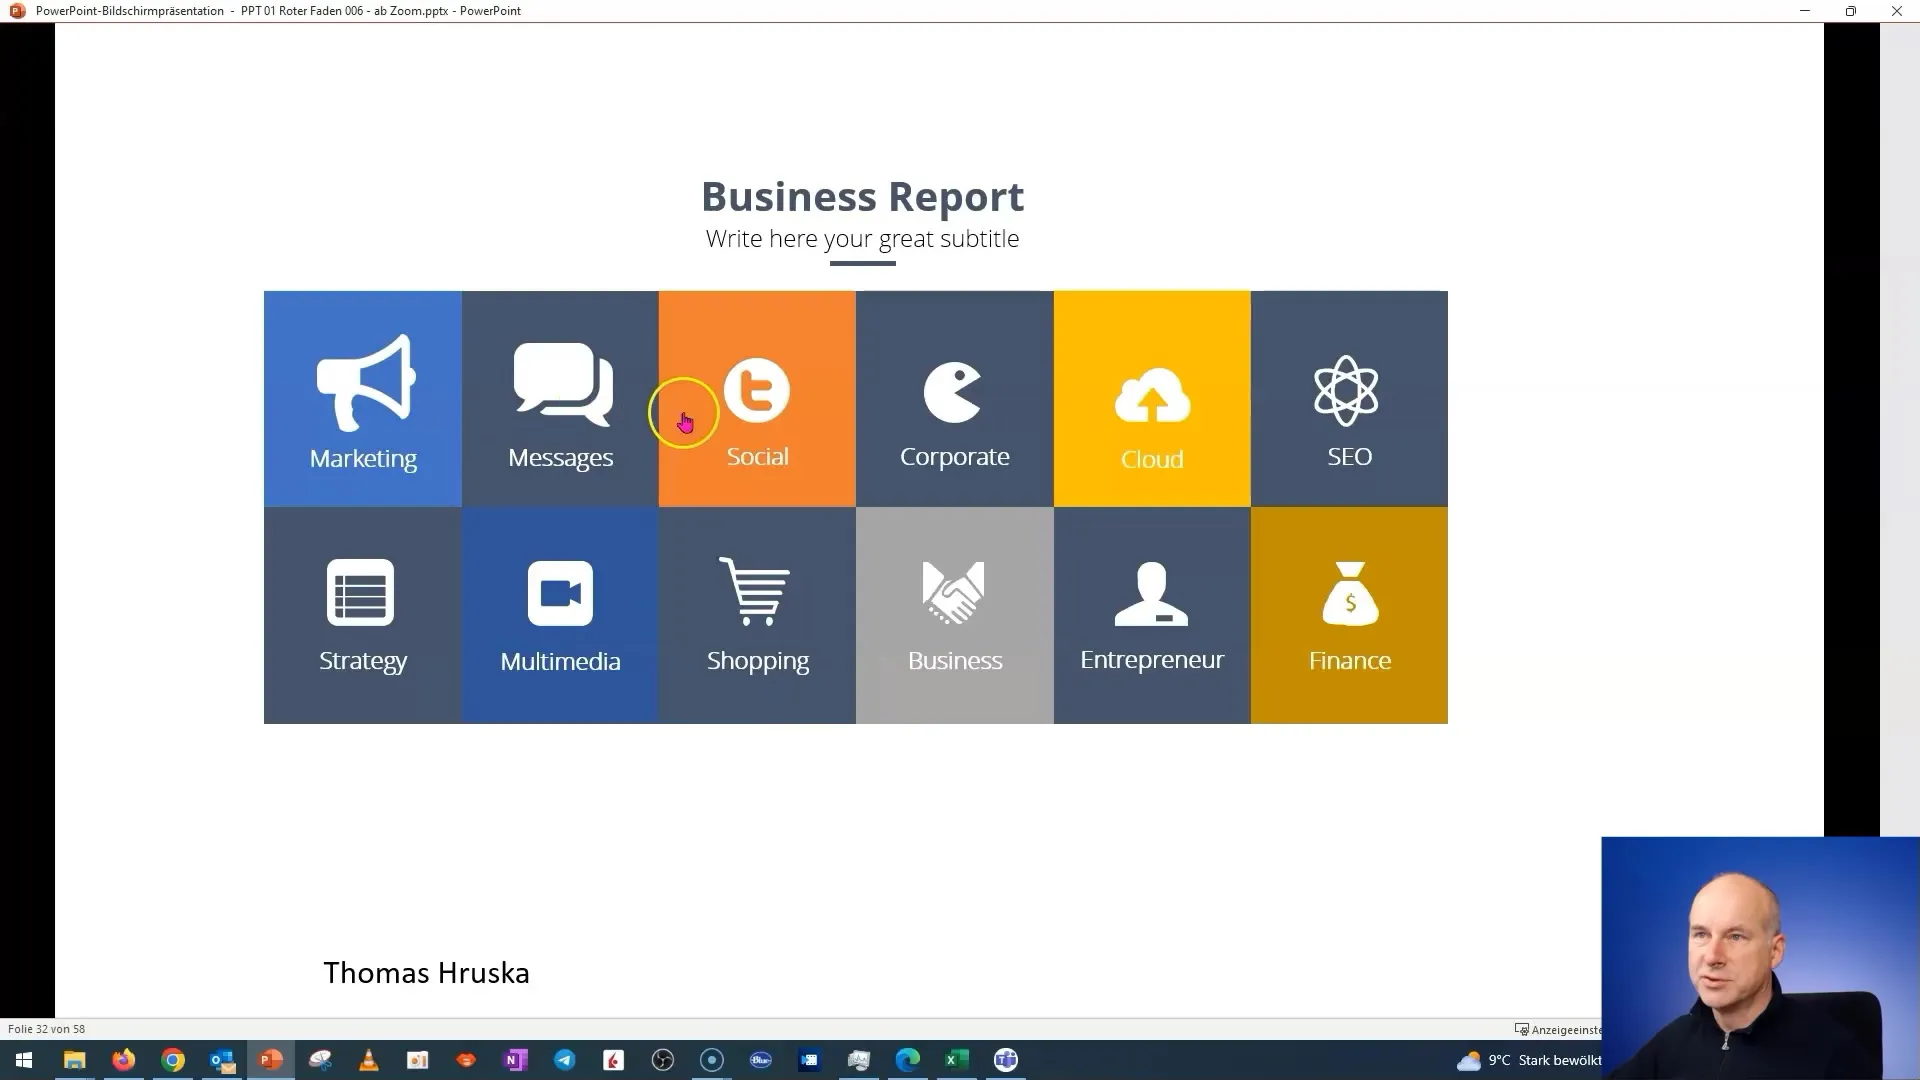Select slide 32 indicator at bottom left

tap(45, 1030)
